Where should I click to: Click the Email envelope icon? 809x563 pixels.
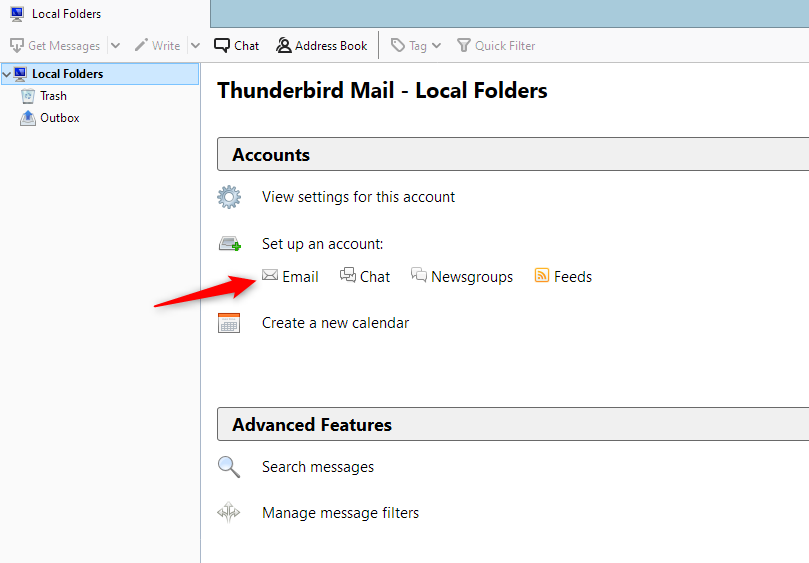pos(270,275)
